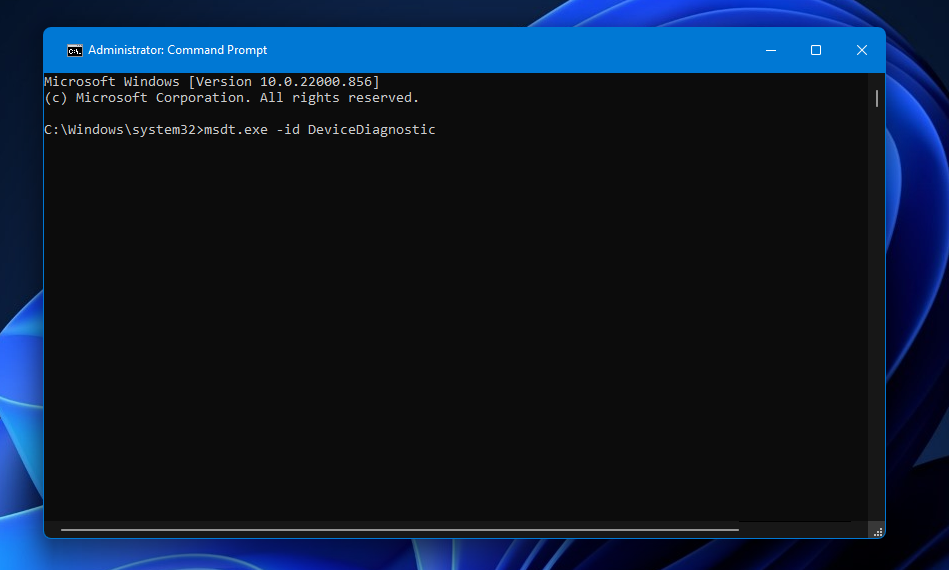Click the 'C:\Windows\system32>' prompt text
This screenshot has width=949, height=570.
(123, 129)
